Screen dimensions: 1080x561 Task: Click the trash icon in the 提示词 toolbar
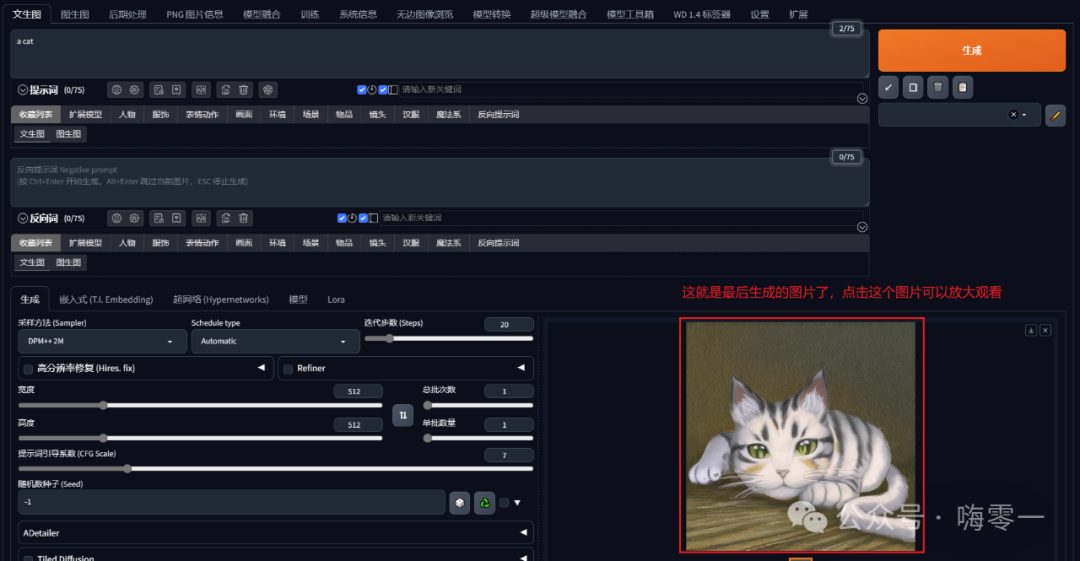coord(243,90)
